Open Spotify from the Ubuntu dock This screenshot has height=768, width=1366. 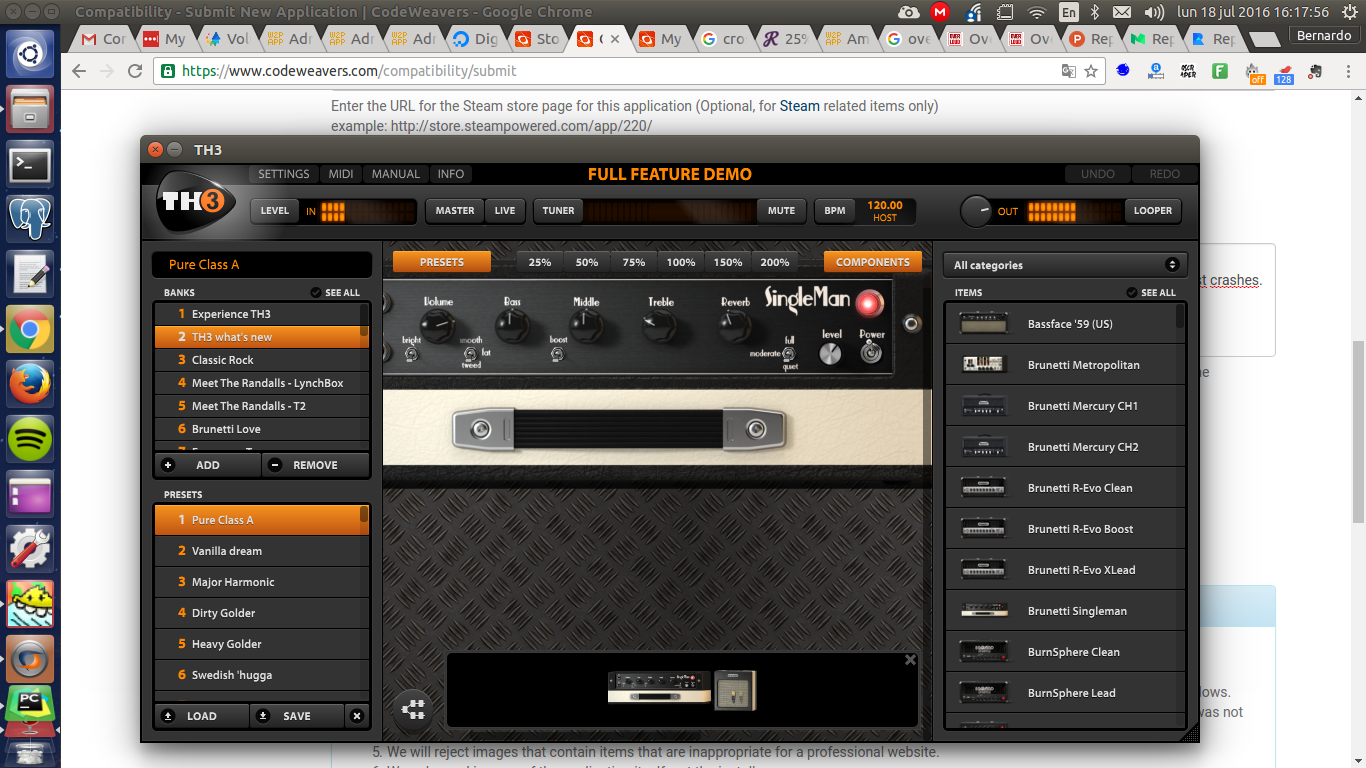pyautogui.click(x=30, y=439)
